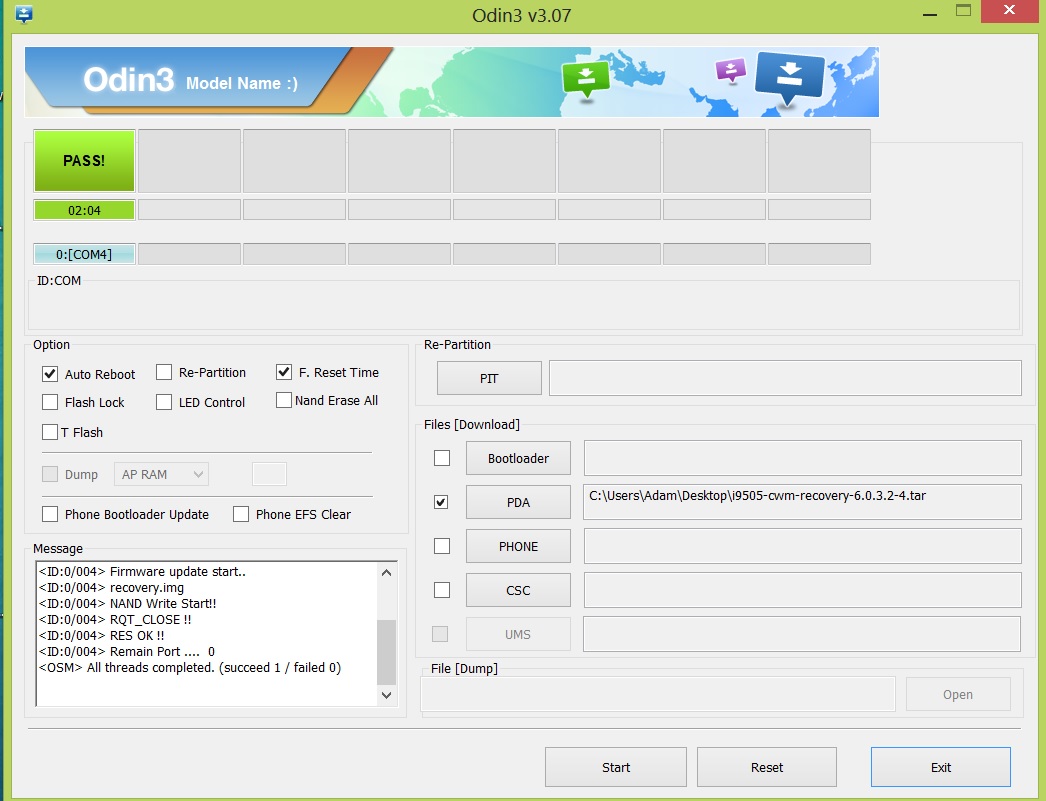Click the green download bubble icon in banner
The width and height of the screenshot is (1046, 801).
[x=586, y=79]
